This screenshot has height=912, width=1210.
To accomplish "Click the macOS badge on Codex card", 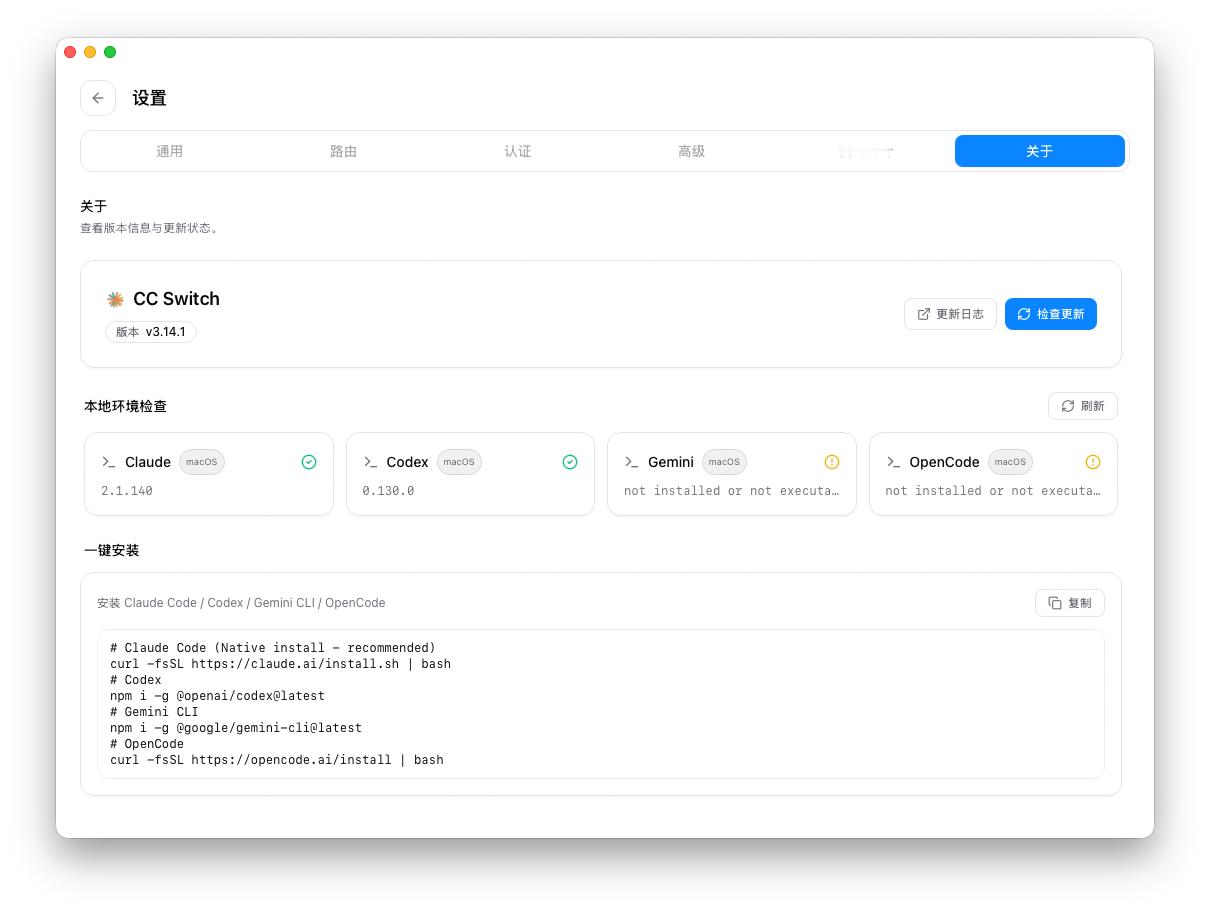I will [459, 462].
